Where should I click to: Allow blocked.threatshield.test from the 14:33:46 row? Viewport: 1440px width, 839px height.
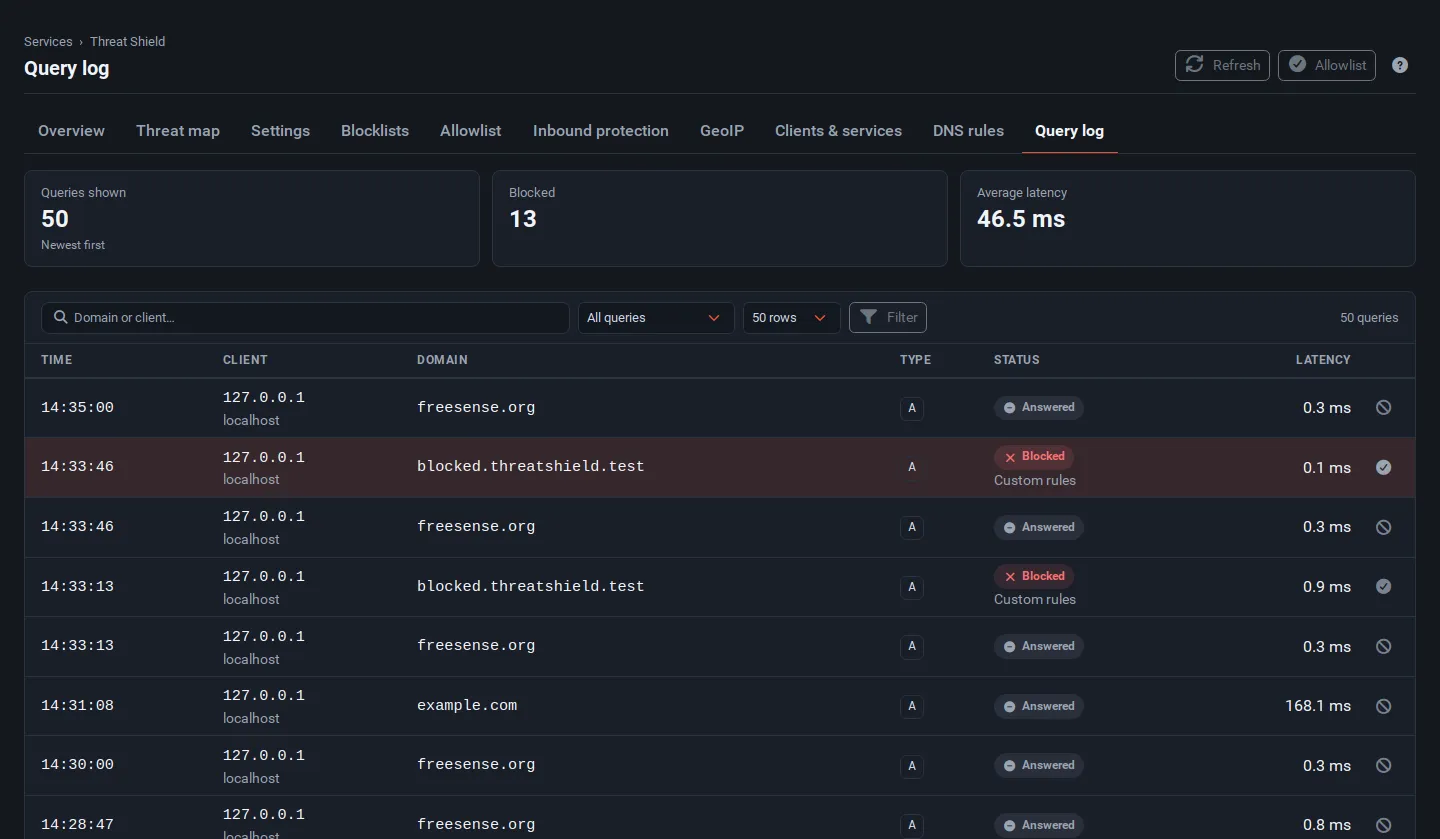coord(1383,467)
